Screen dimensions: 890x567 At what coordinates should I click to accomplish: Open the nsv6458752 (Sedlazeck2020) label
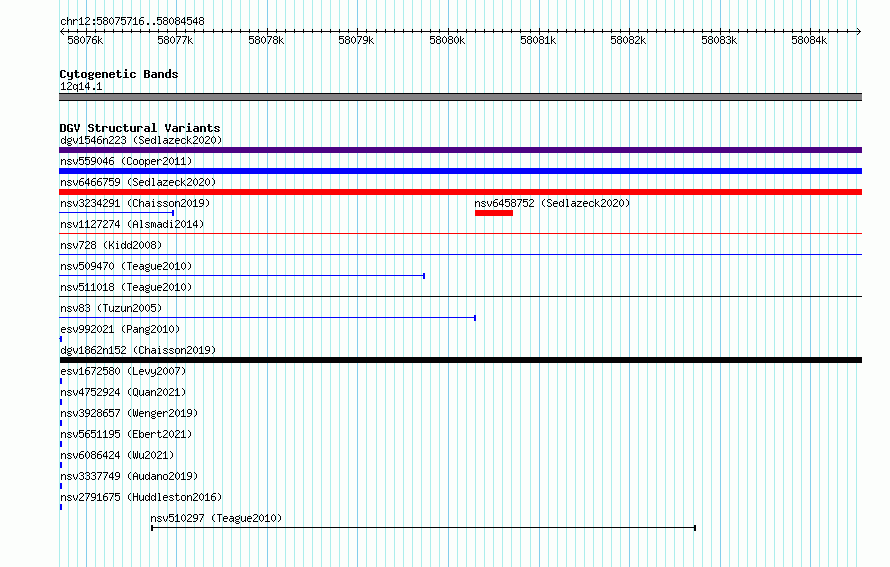click(552, 203)
